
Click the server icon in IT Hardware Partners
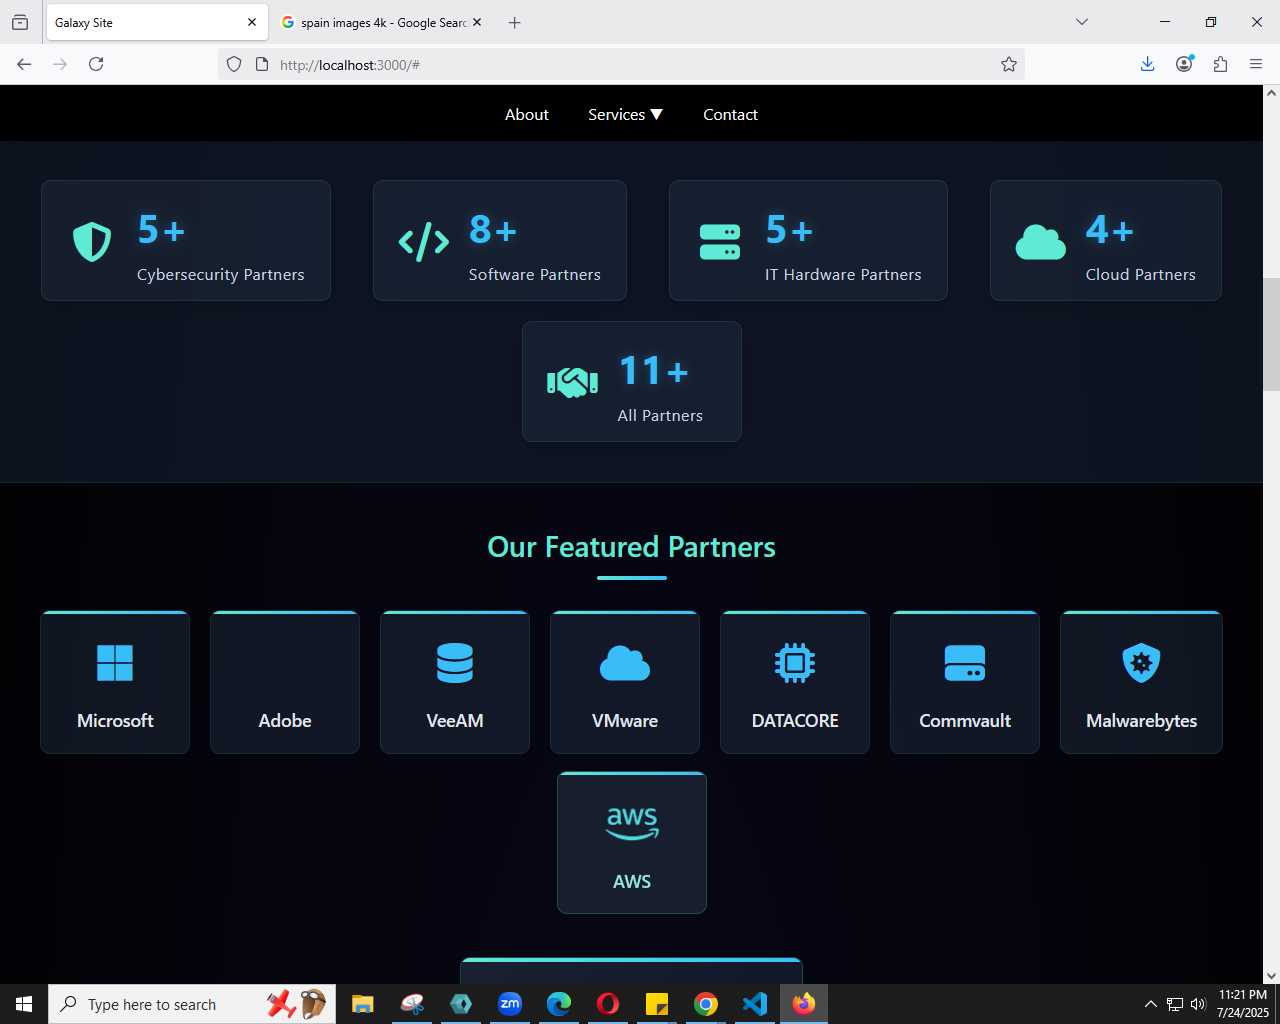720,241
